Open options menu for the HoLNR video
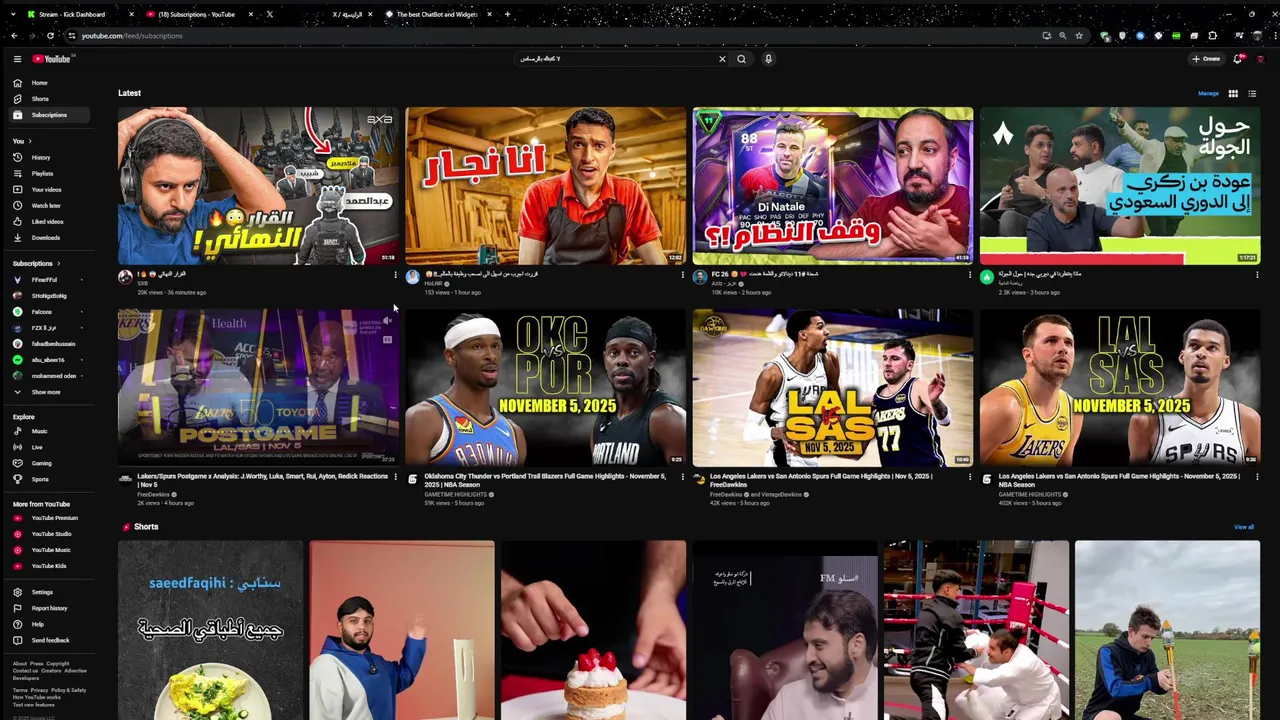The image size is (1280, 720). click(x=683, y=275)
